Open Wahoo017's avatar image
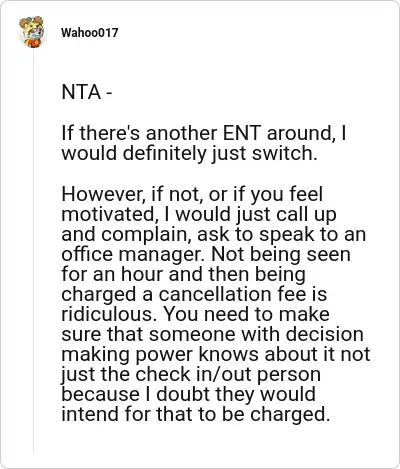The width and height of the screenshot is (400, 469). pyautogui.click(x=32, y=32)
